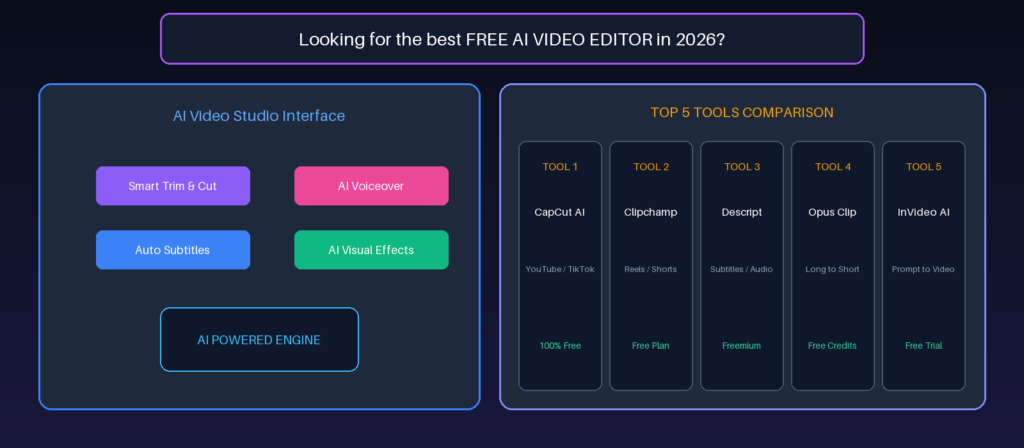Screen dimensions: 1024x448
Task: Click the Smart Trim & Cut button
Action: (173, 186)
